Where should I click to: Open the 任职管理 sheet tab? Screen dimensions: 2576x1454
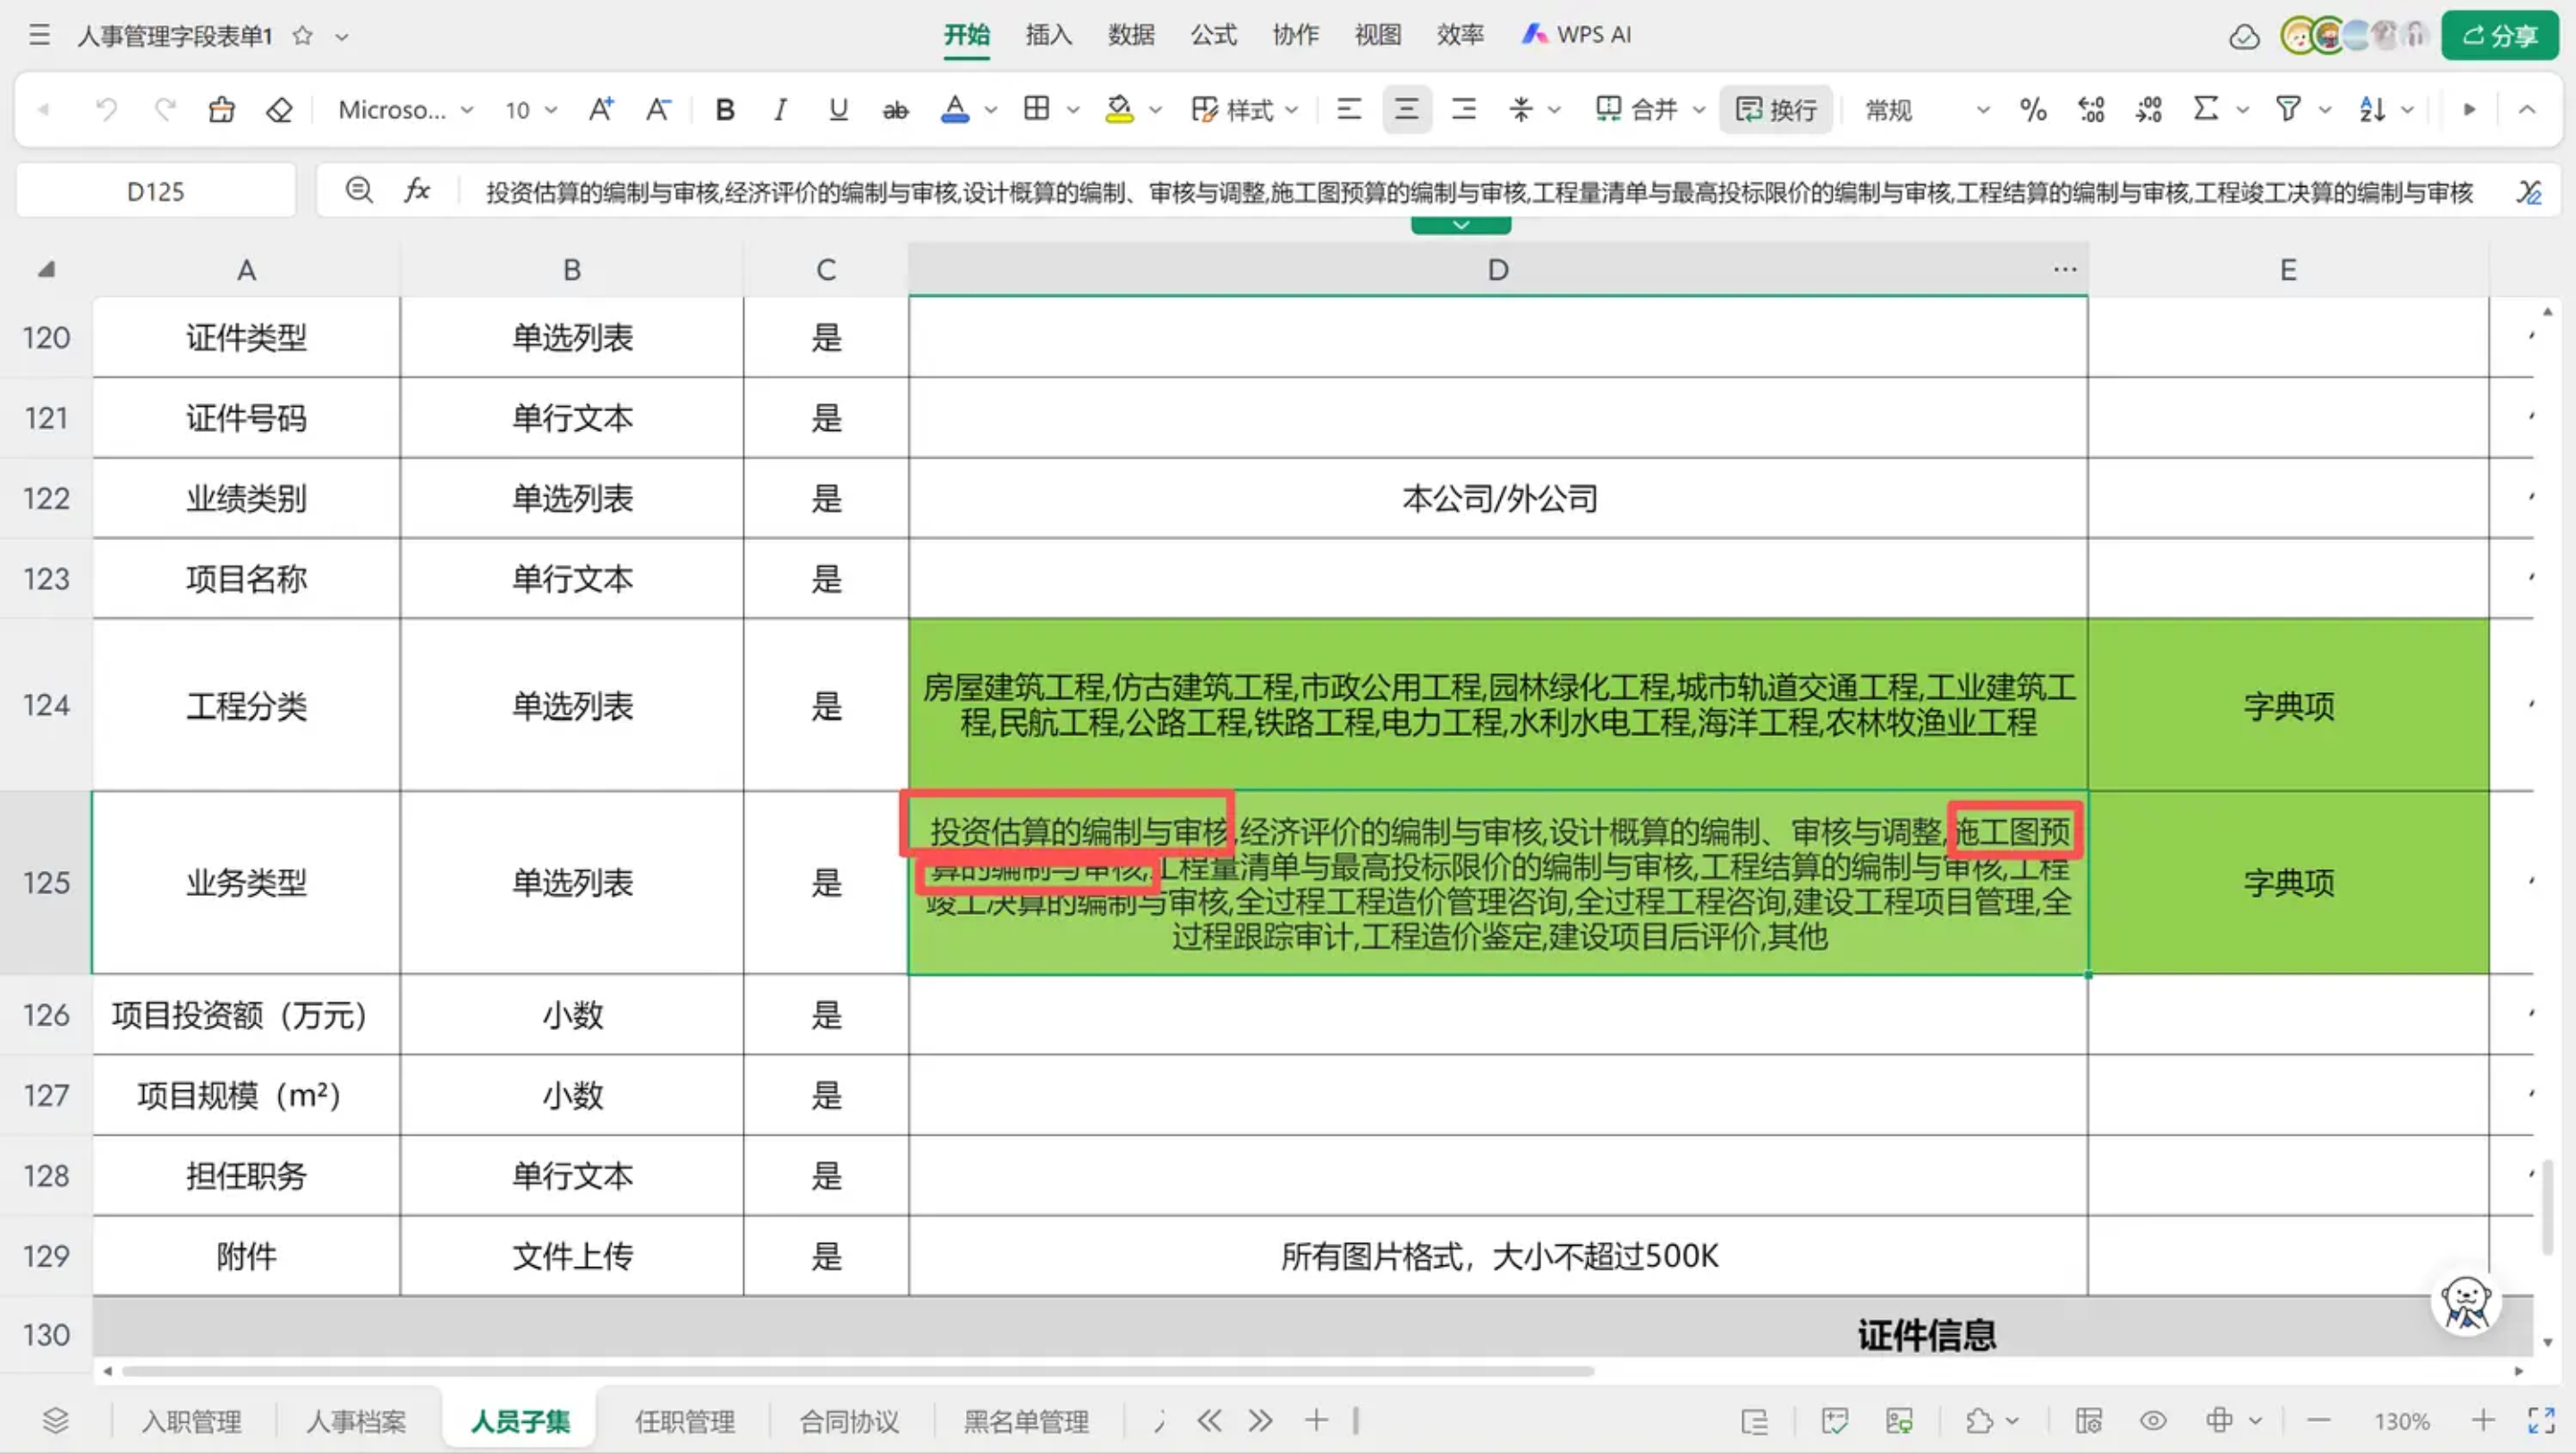click(684, 1421)
